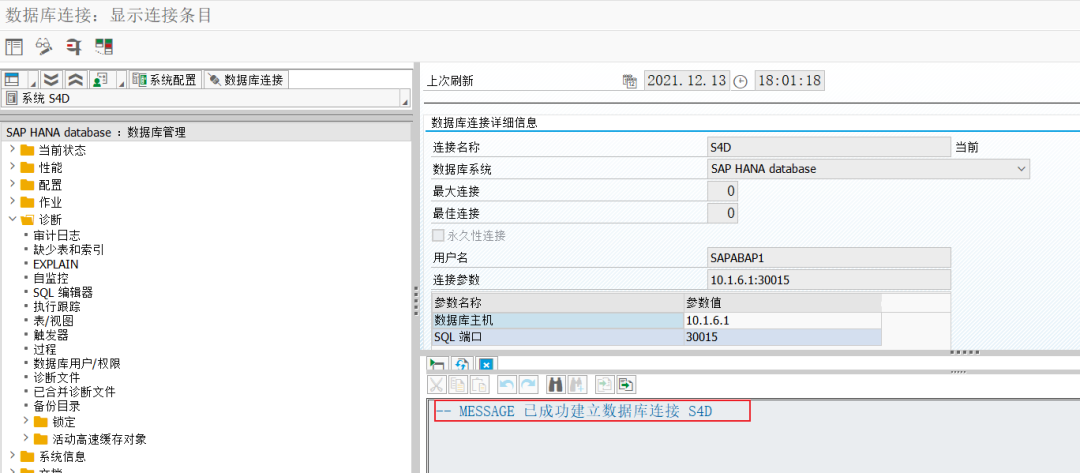Open 数据库连接 button

(x=246, y=80)
